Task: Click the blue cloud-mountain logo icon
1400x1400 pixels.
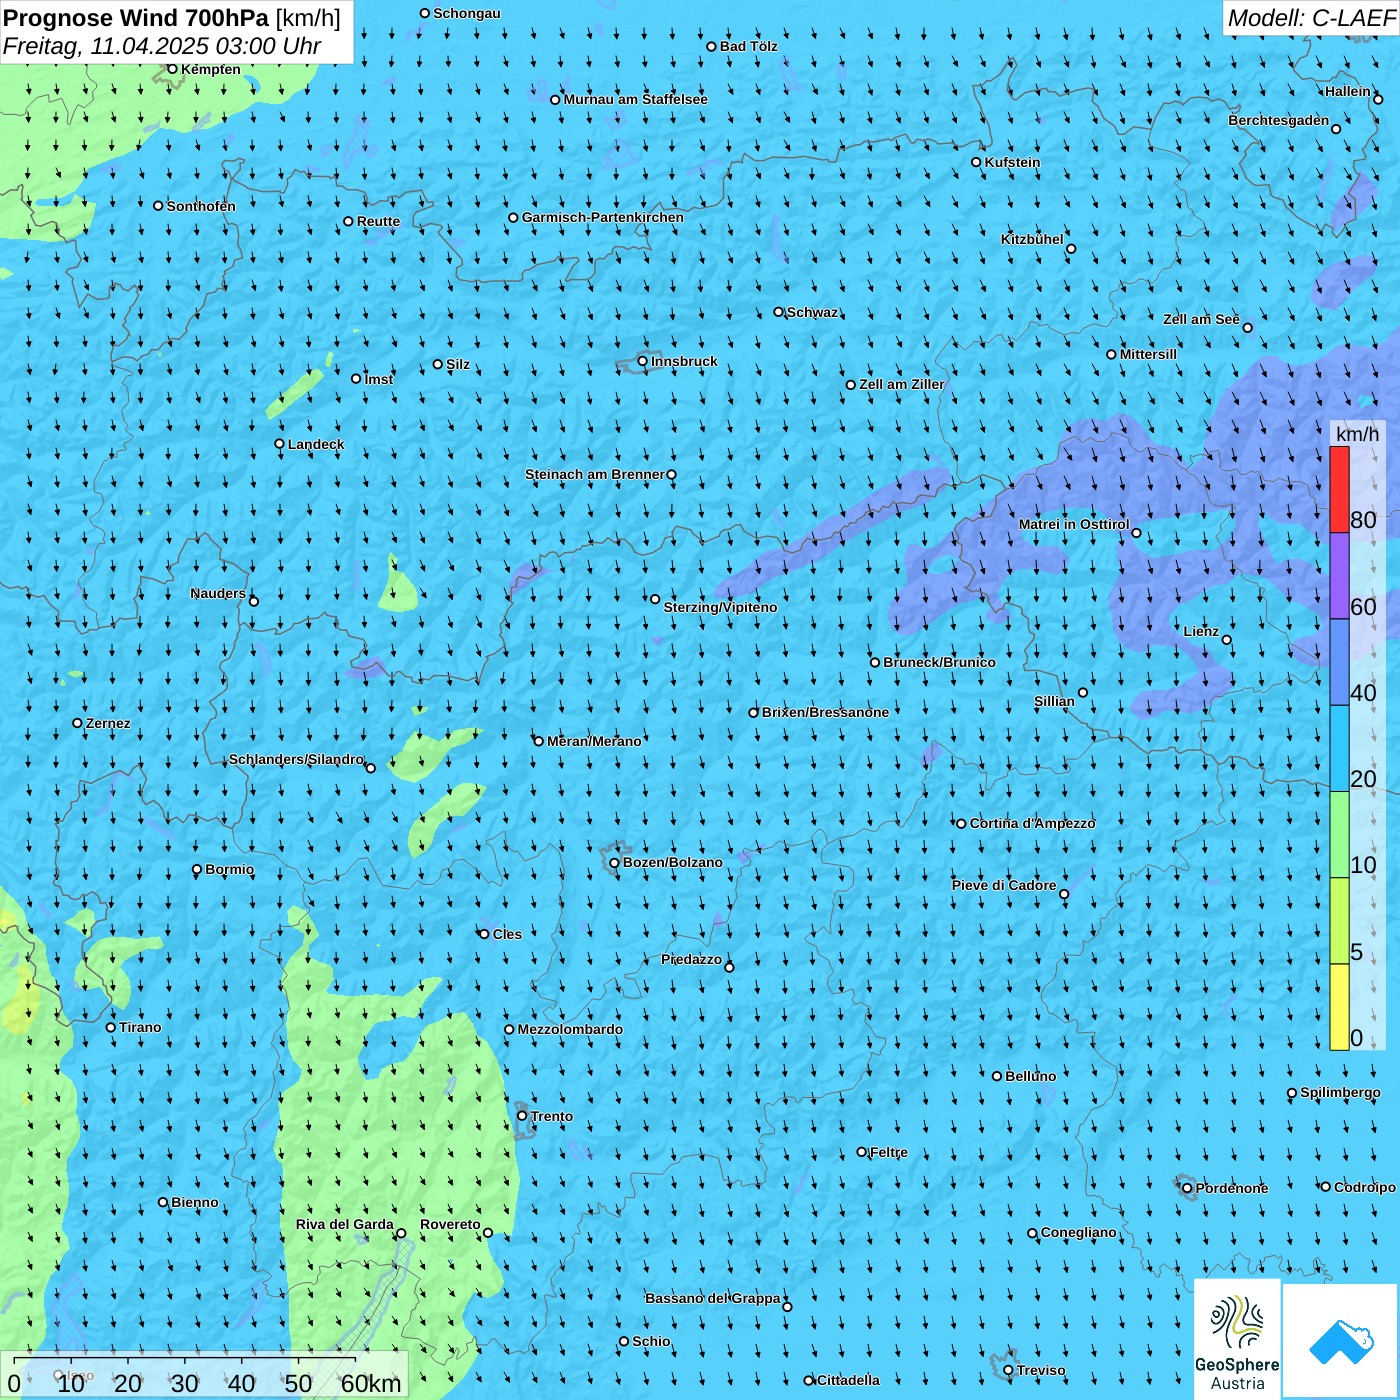Action: pos(1341,1341)
